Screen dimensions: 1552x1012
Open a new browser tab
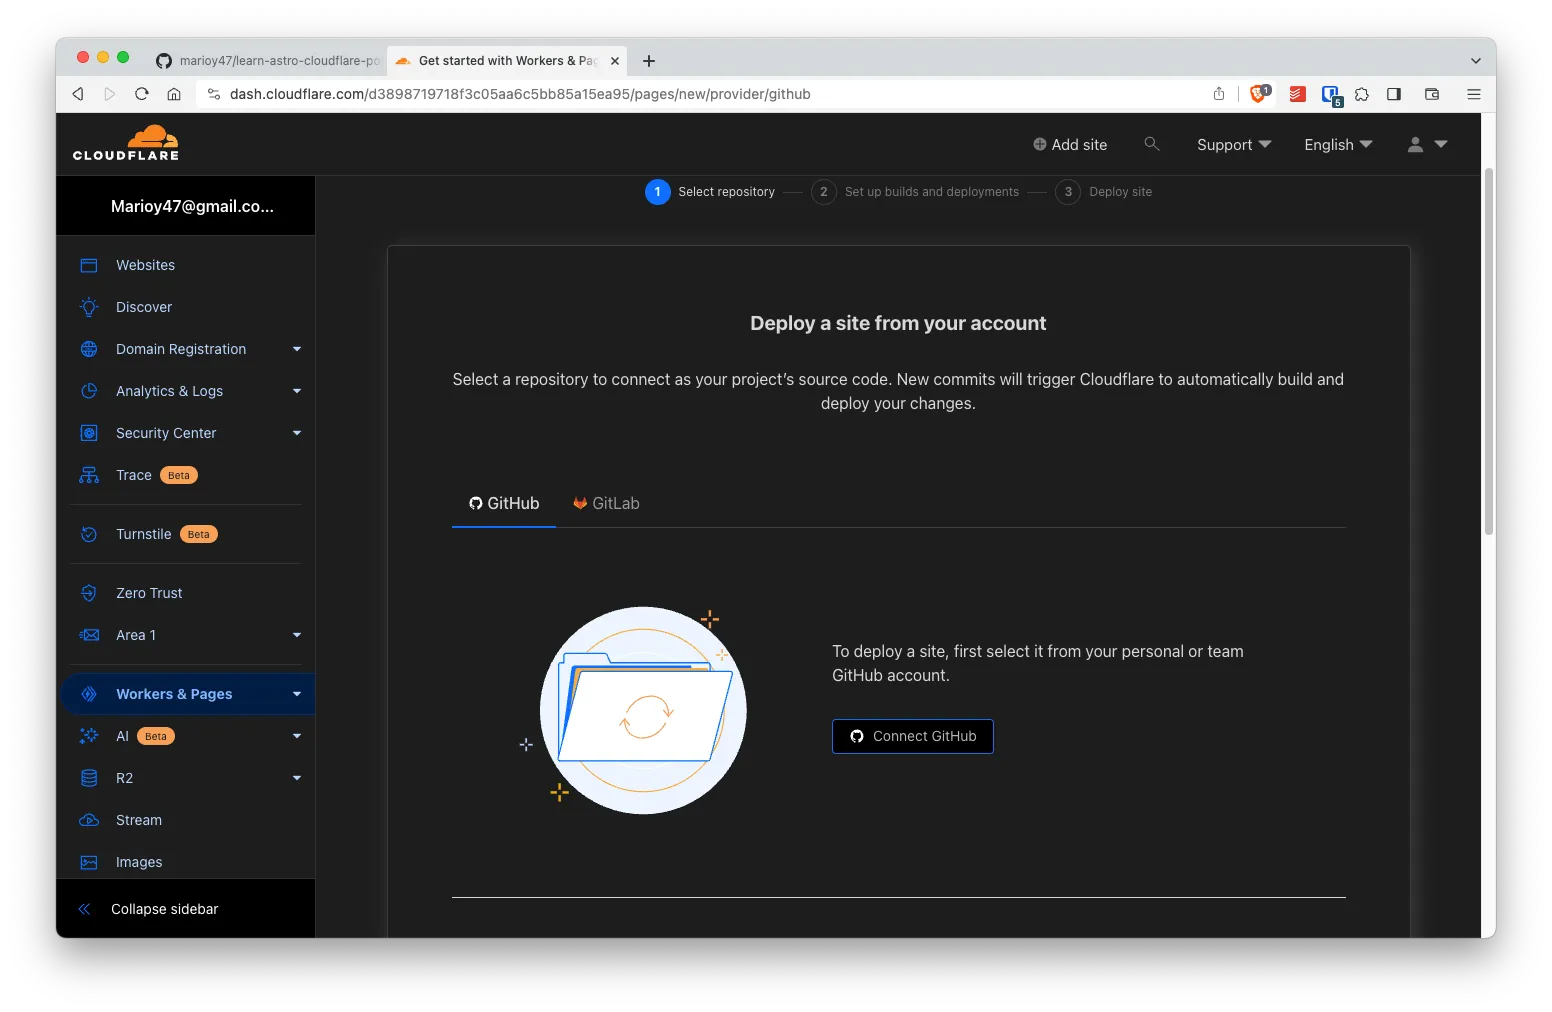point(649,61)
